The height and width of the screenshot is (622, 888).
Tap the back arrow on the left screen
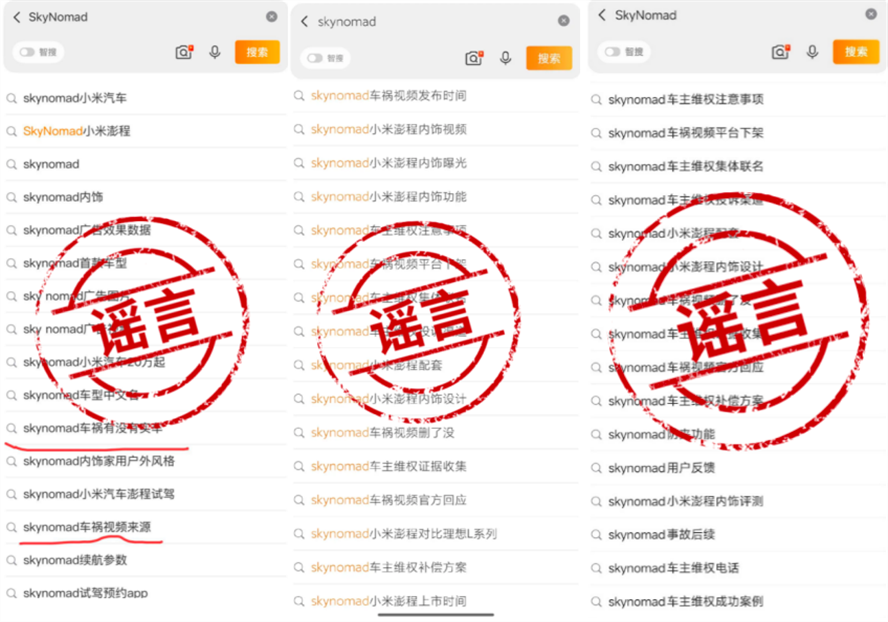coord(17,18)
